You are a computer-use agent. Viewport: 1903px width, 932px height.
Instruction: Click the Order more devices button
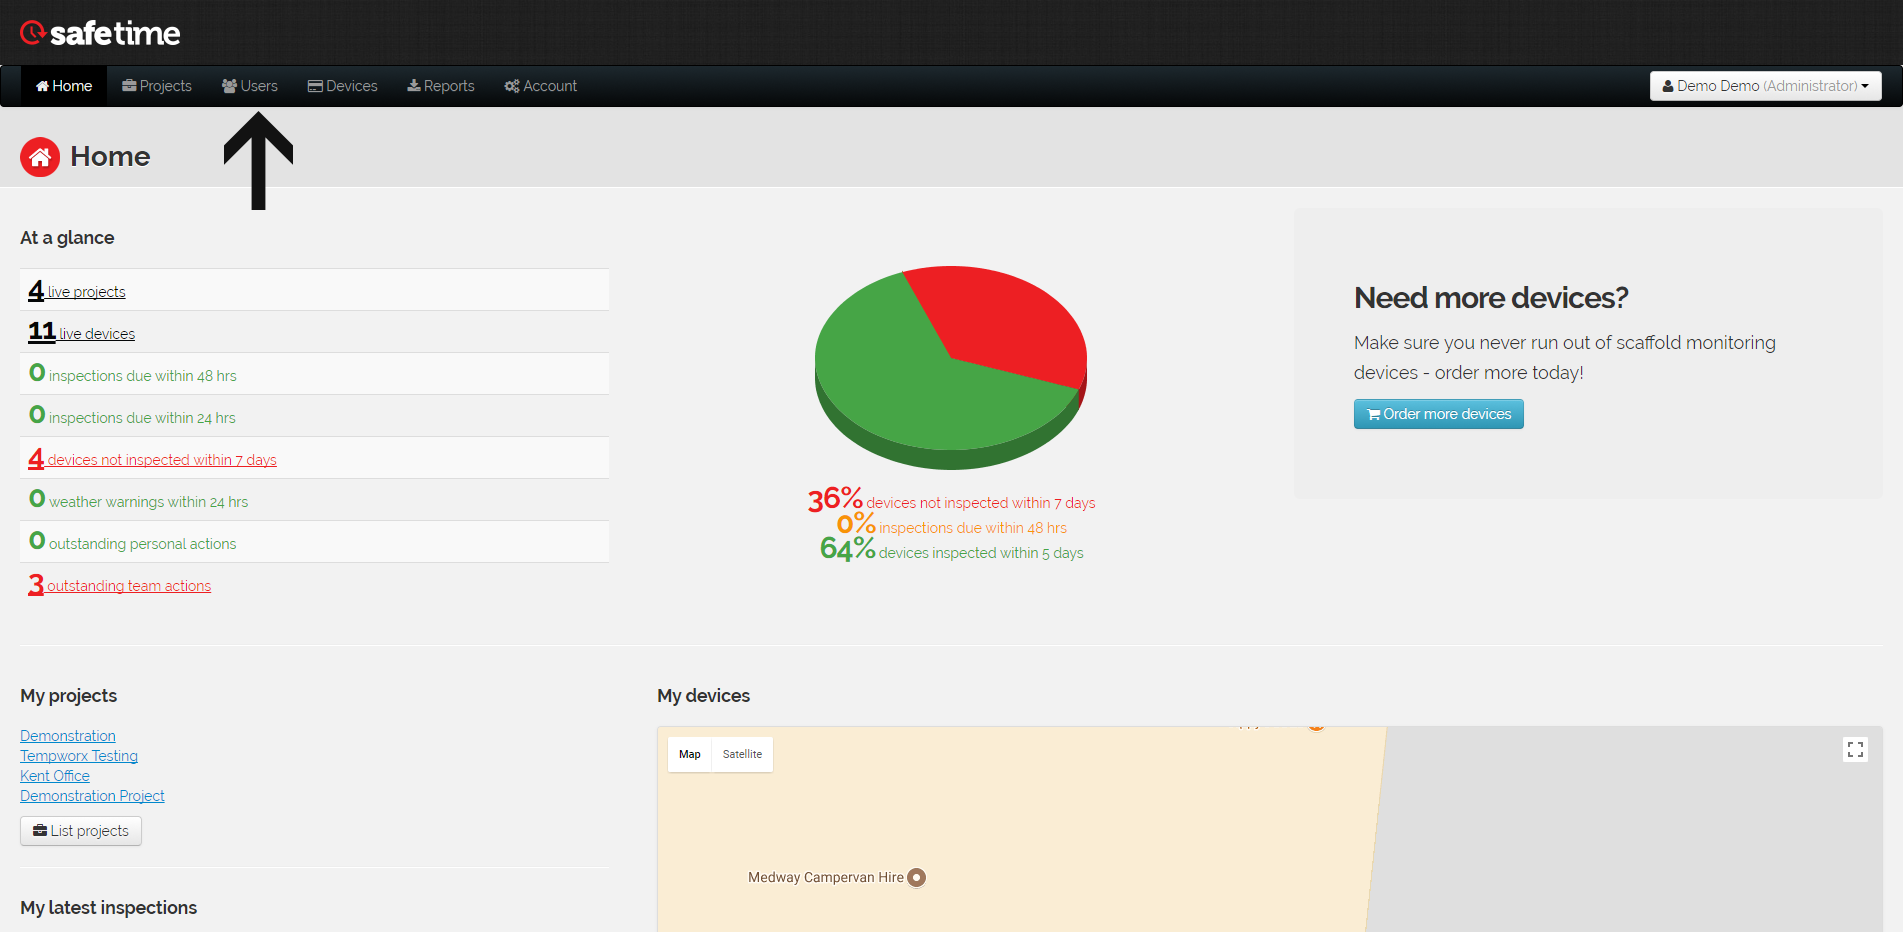[1439, 414]
